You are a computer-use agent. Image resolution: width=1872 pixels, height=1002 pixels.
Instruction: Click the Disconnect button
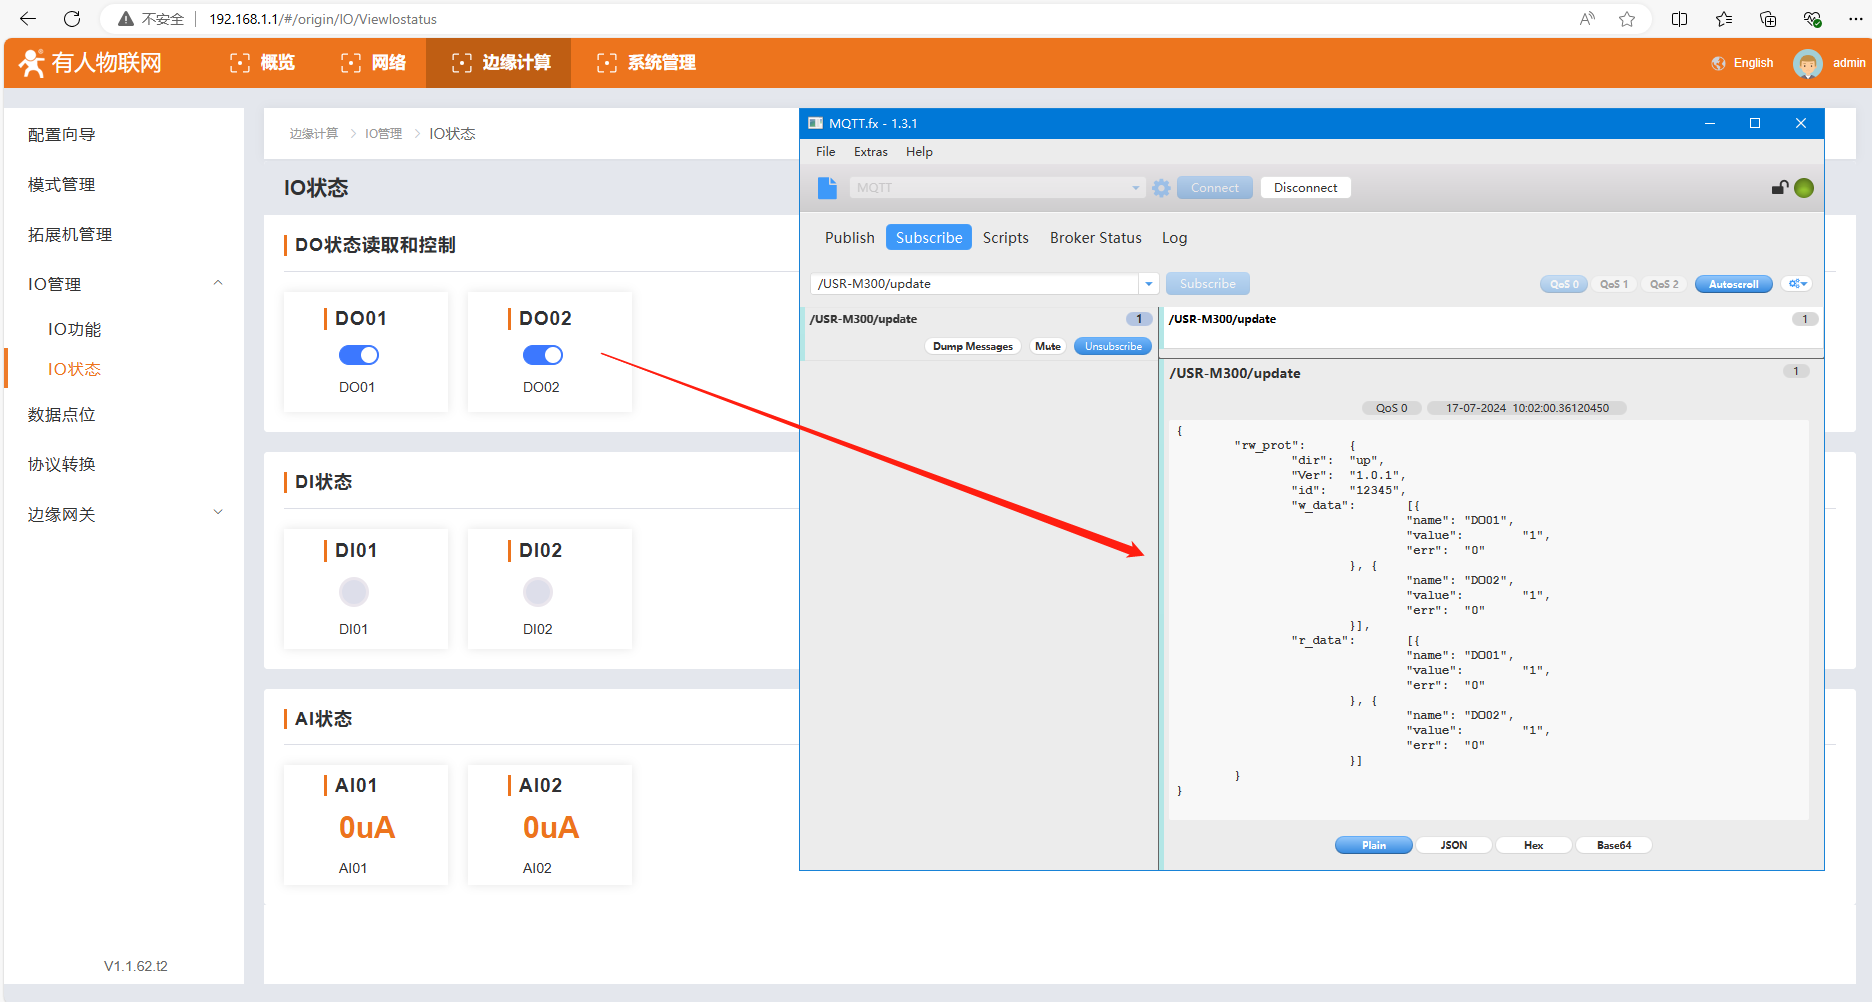pos(1305,188)
